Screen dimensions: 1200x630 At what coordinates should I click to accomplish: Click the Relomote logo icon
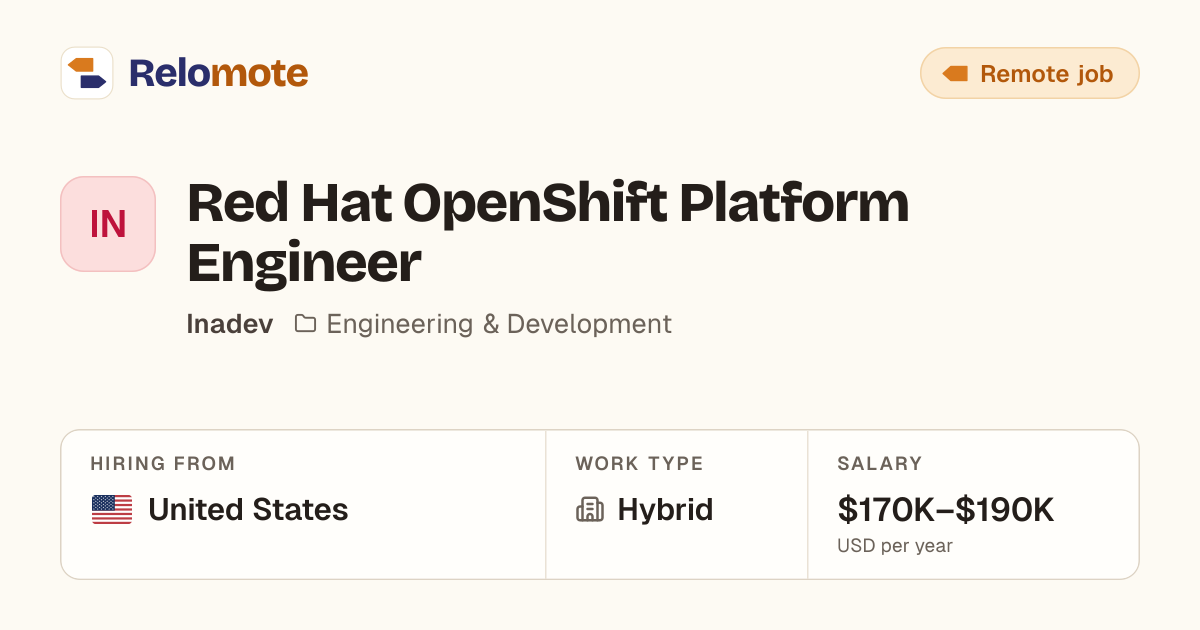tap(87, 73)
